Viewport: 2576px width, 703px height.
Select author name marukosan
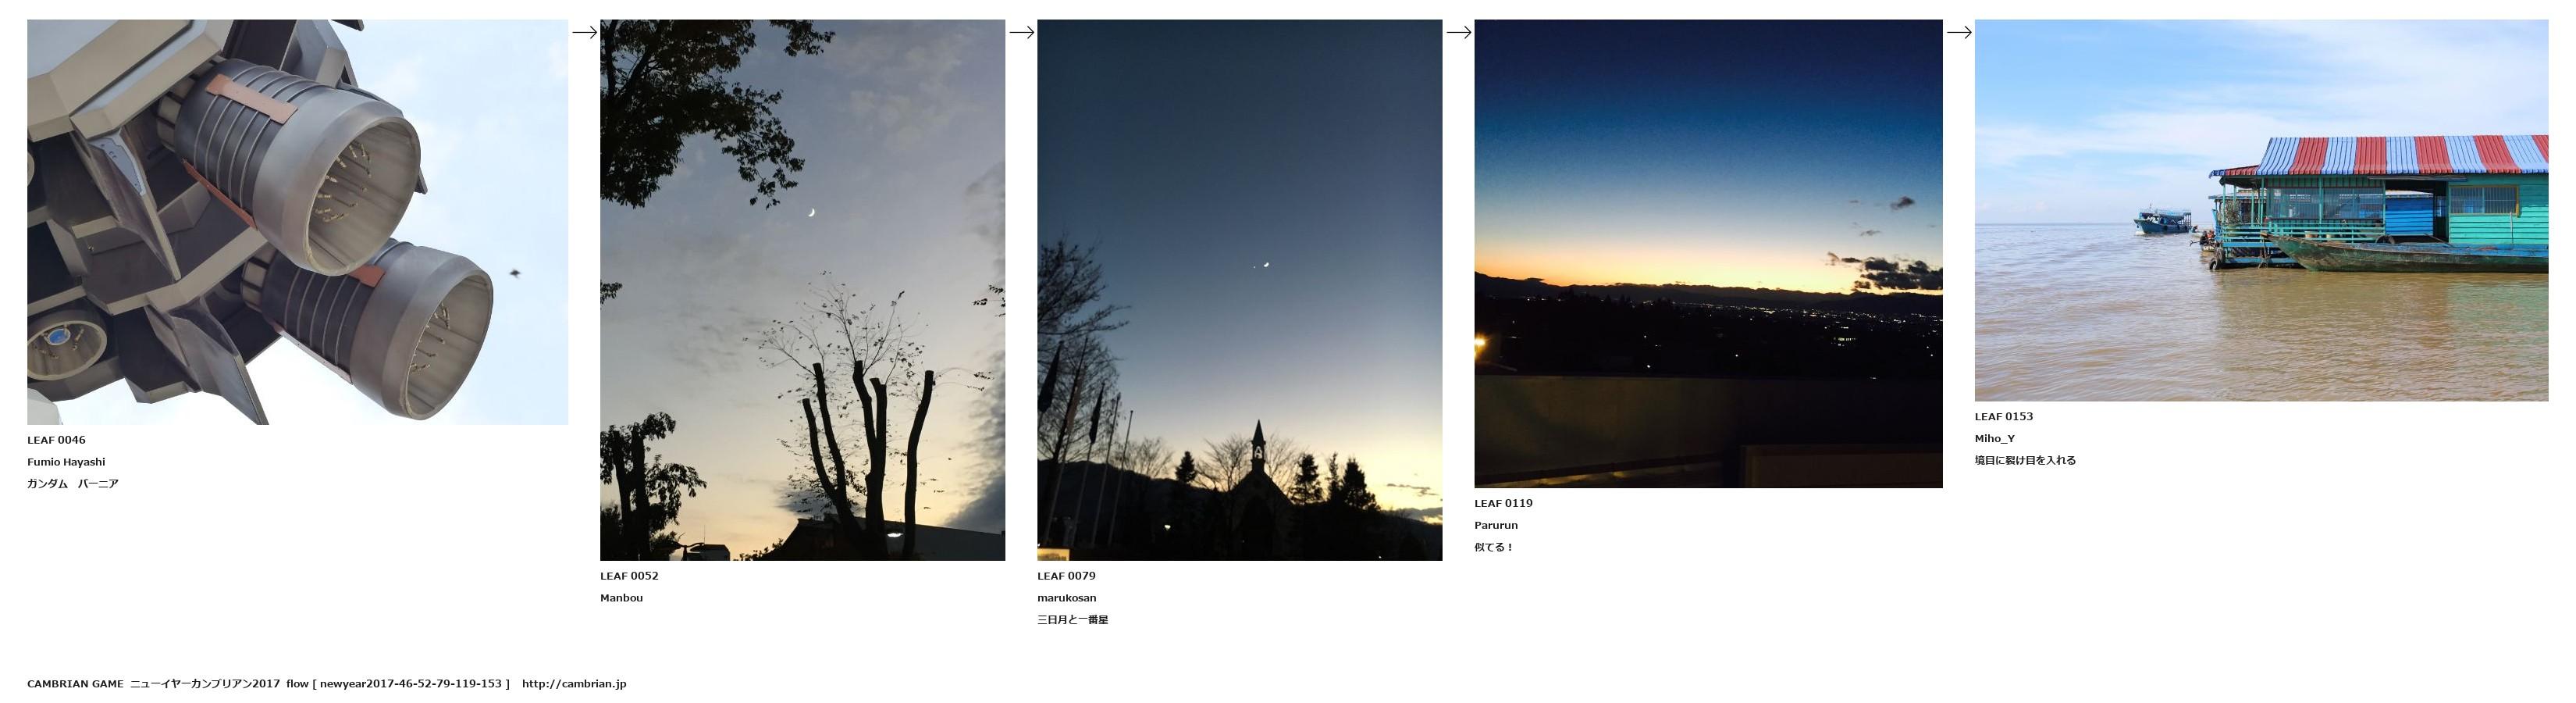(1066, 598)
